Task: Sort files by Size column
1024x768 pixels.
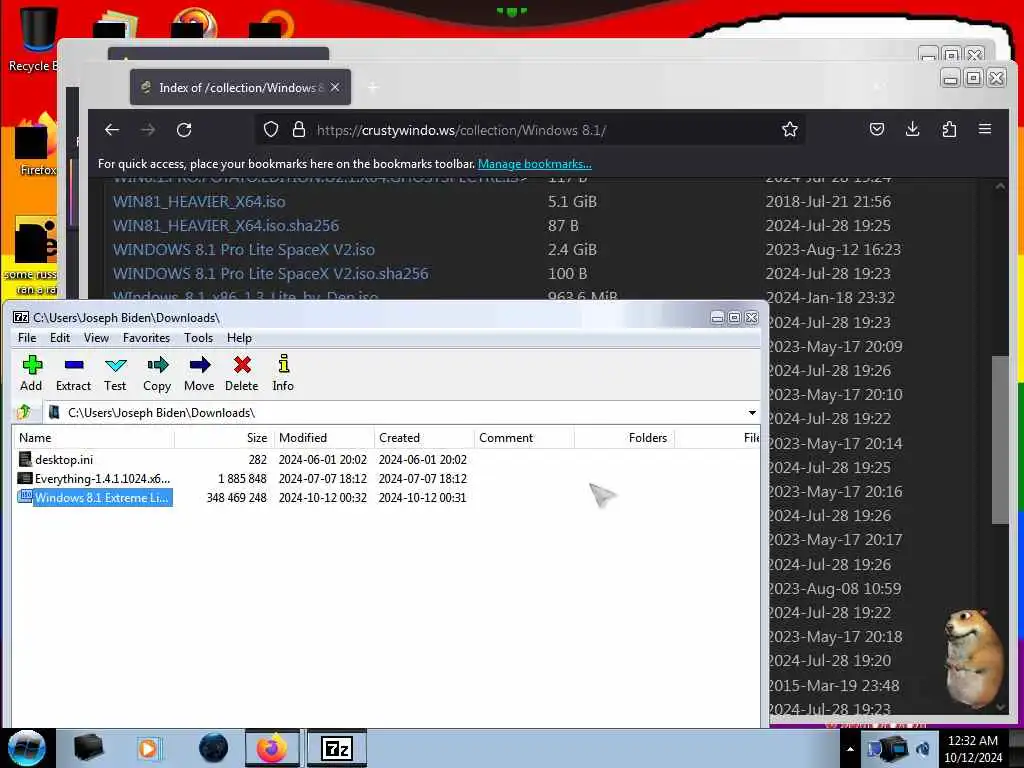Action: click(223, 438)
